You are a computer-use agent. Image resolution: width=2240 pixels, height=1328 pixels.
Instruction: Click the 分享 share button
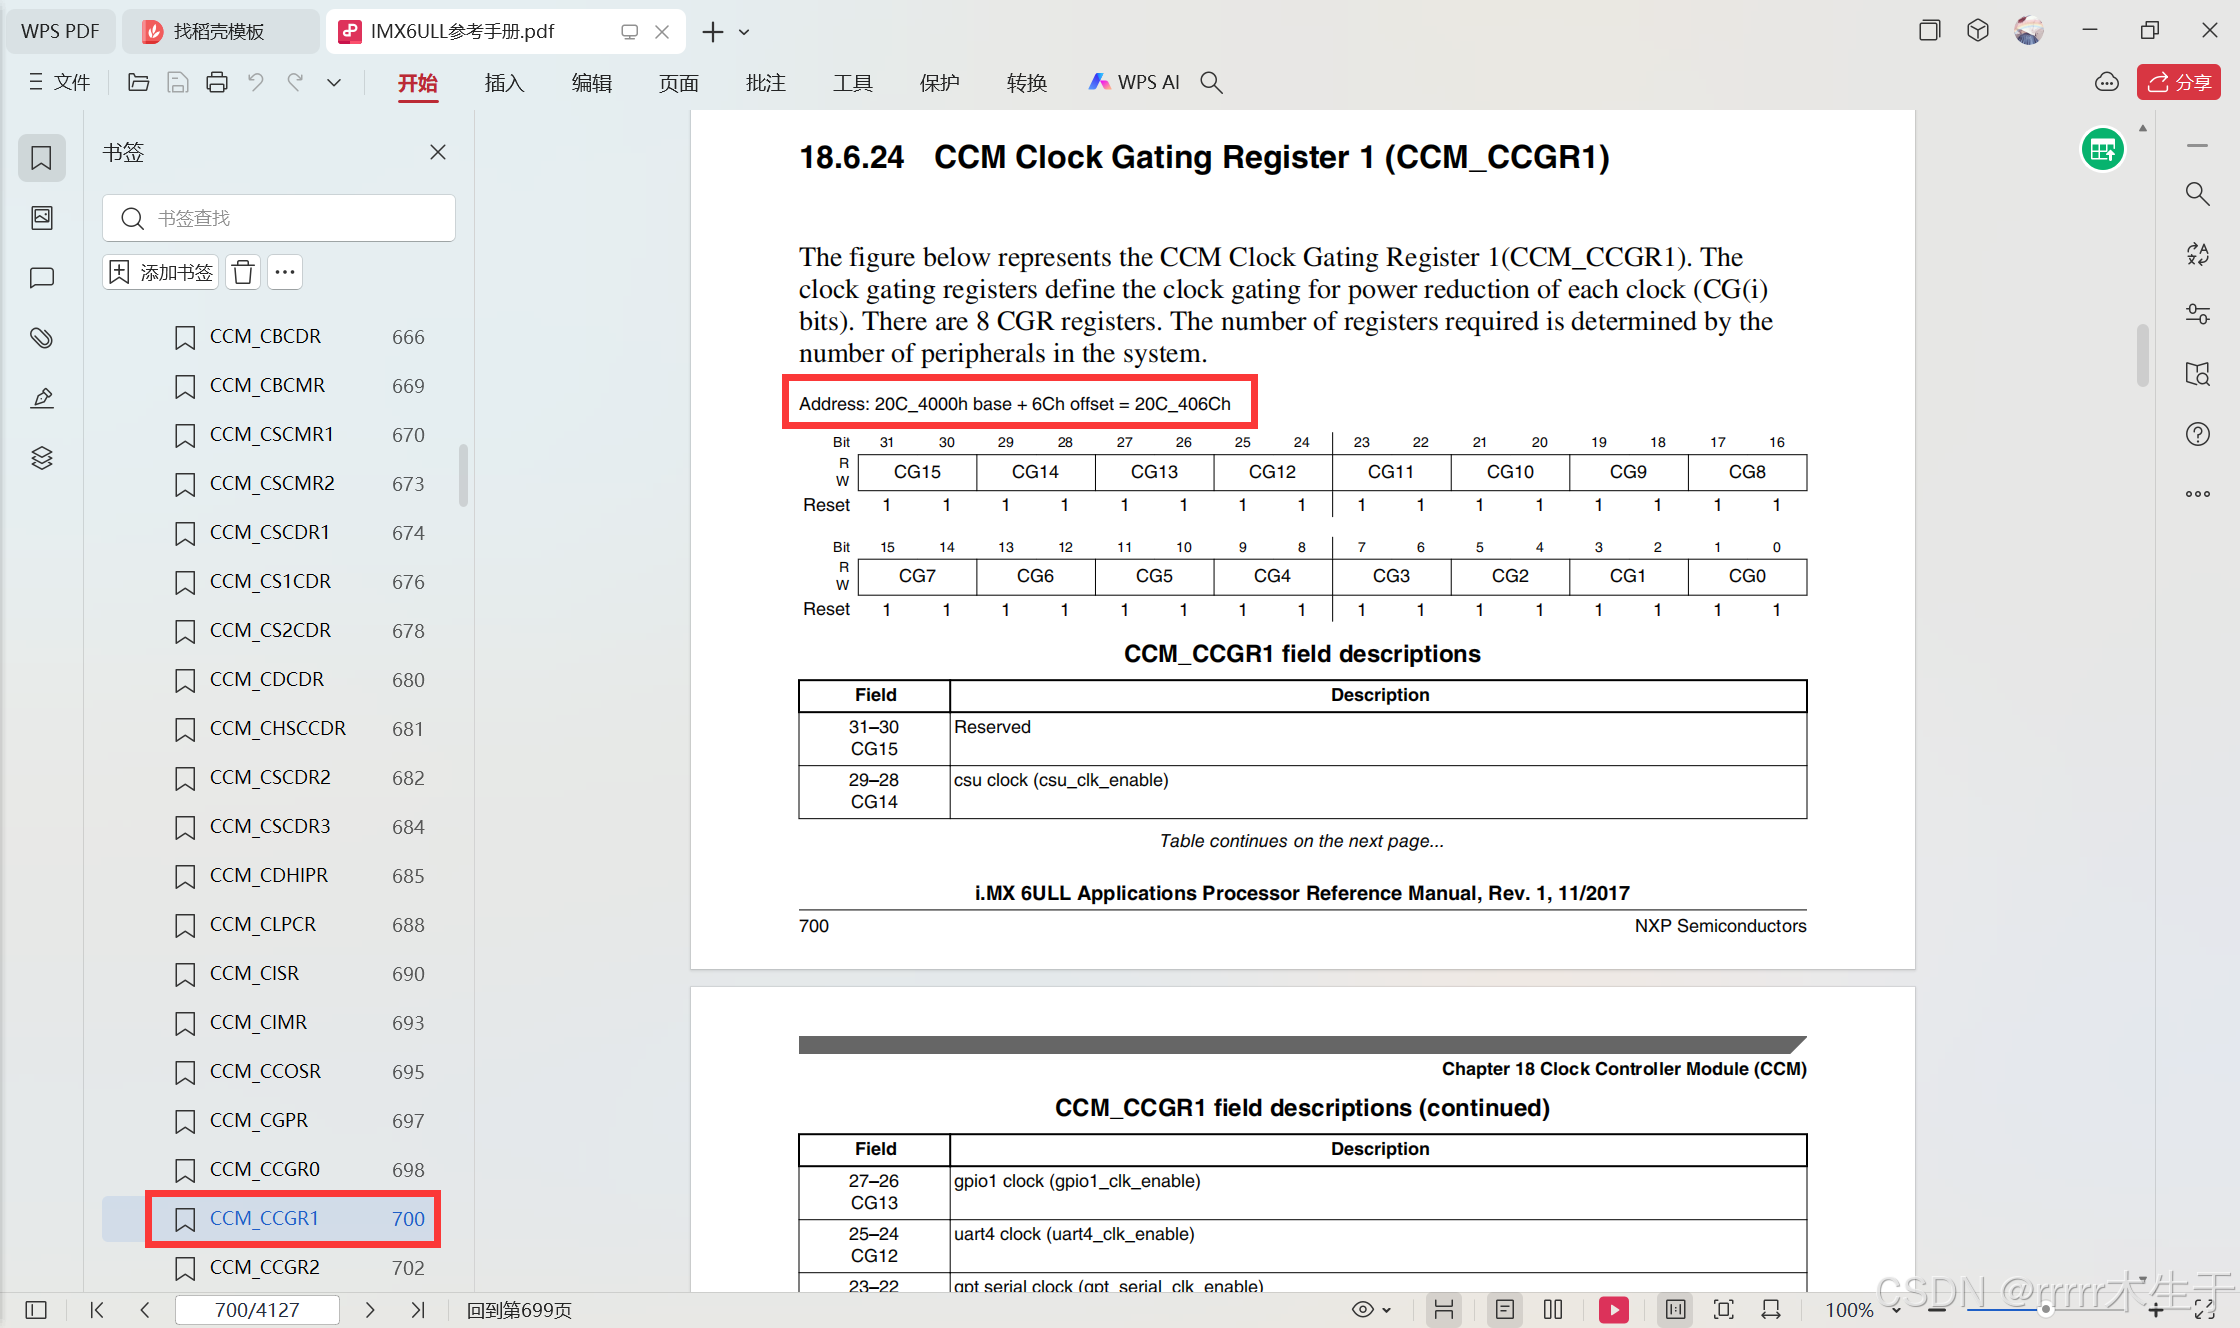tap(2179, 82)
